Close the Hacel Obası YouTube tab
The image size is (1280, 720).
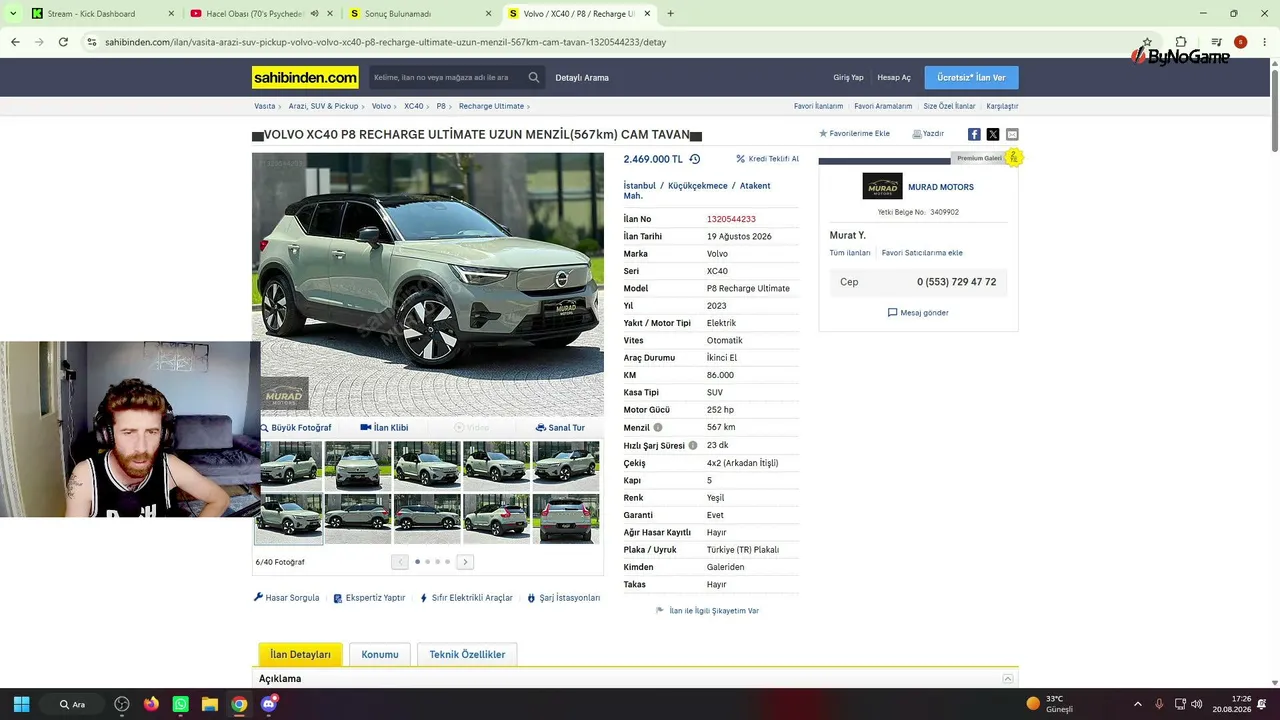330,14
